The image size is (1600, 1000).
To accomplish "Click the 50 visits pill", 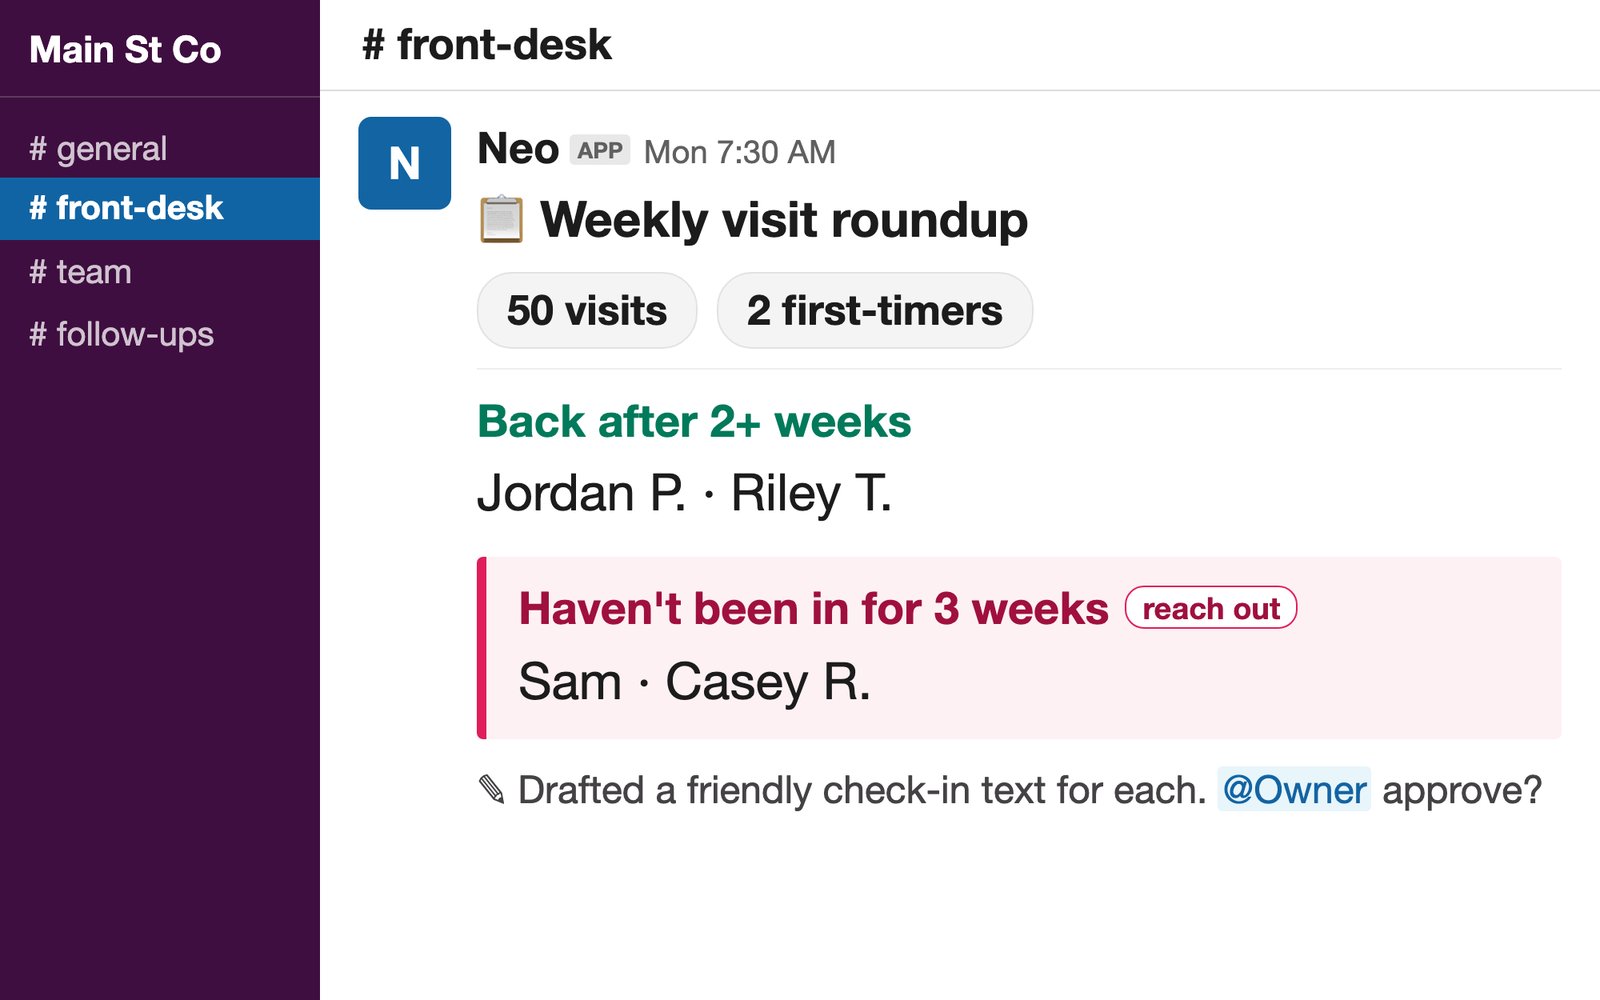I will [x=587, y=310].
